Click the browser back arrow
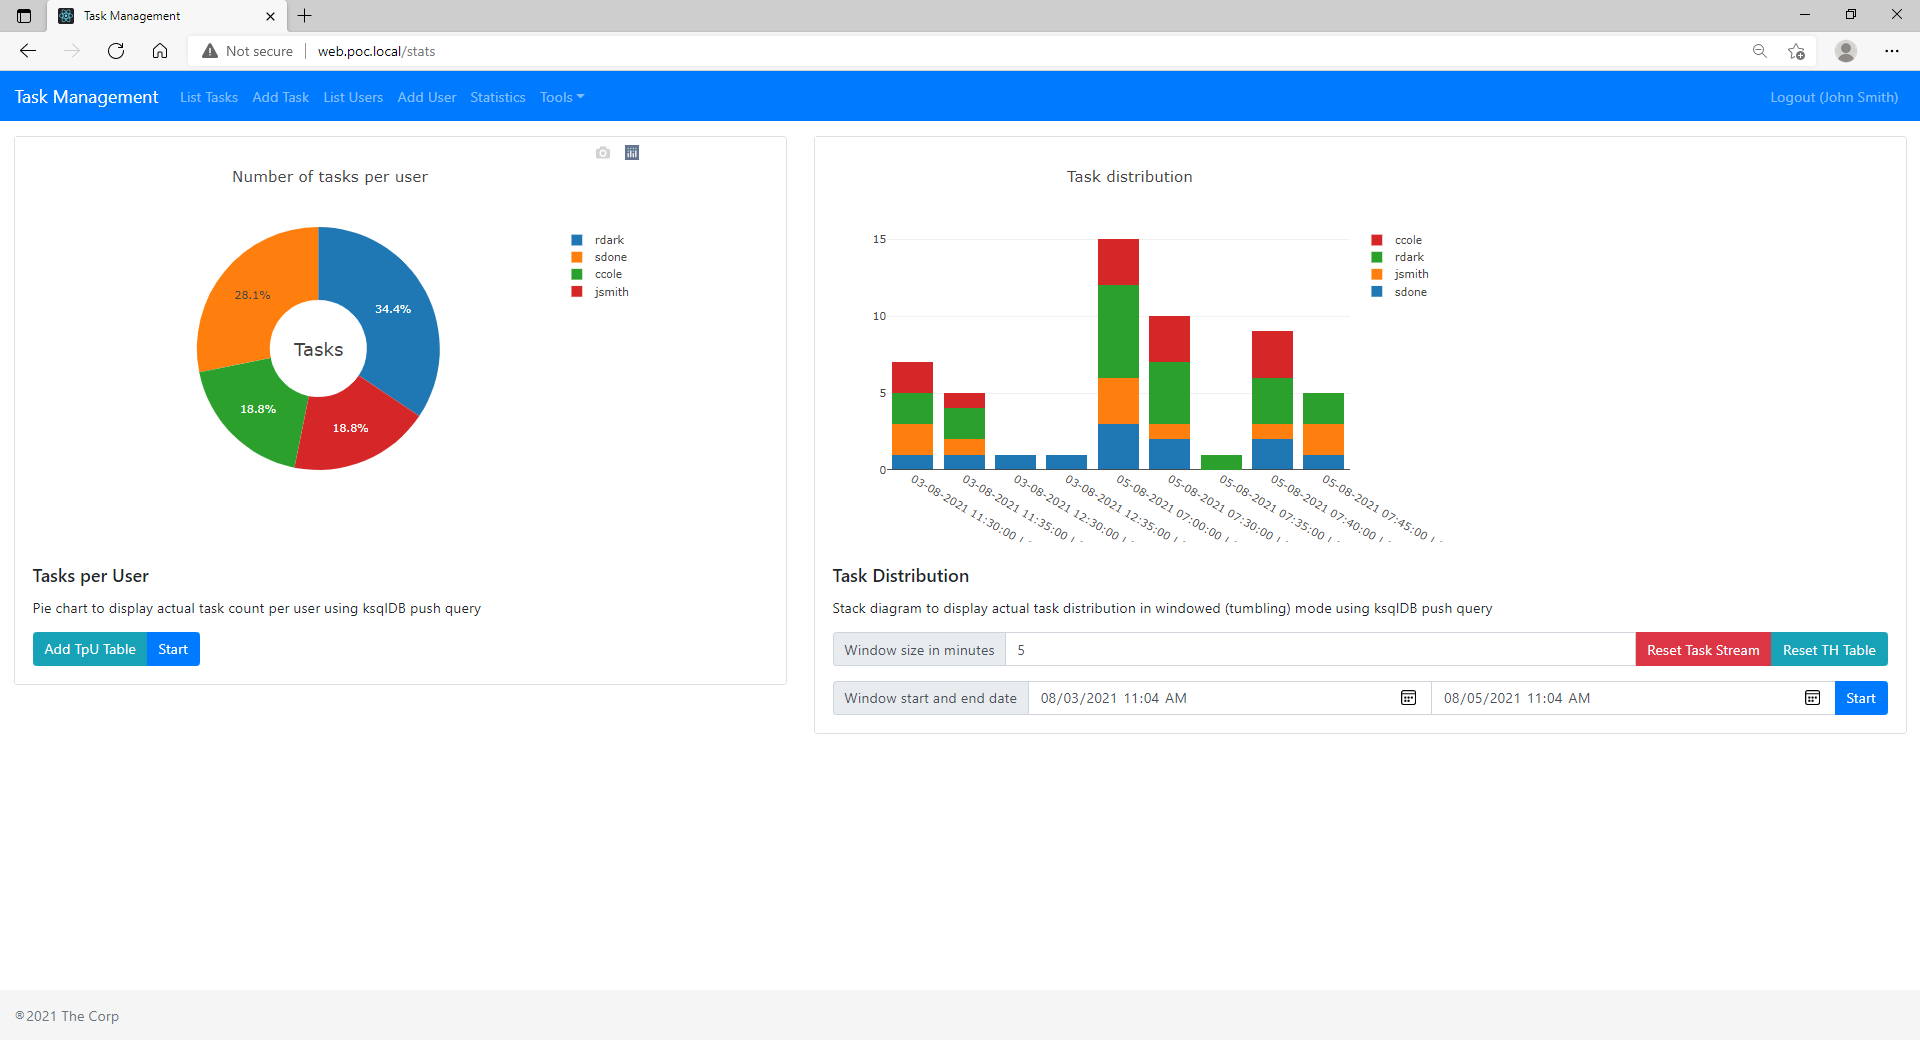 coord(28,51)
